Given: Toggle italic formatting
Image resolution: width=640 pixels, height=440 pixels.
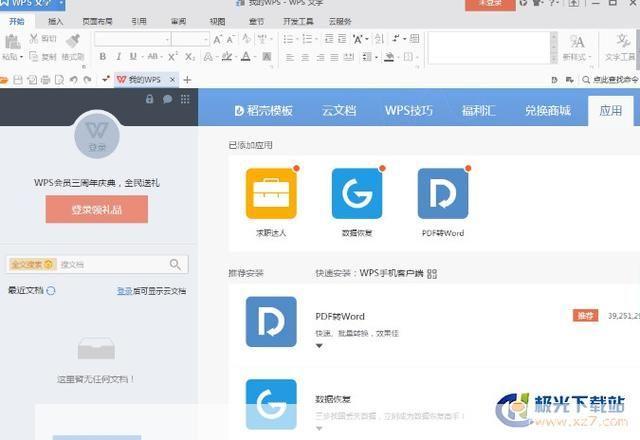Looking at the screenshot, I should coord(118,56).
